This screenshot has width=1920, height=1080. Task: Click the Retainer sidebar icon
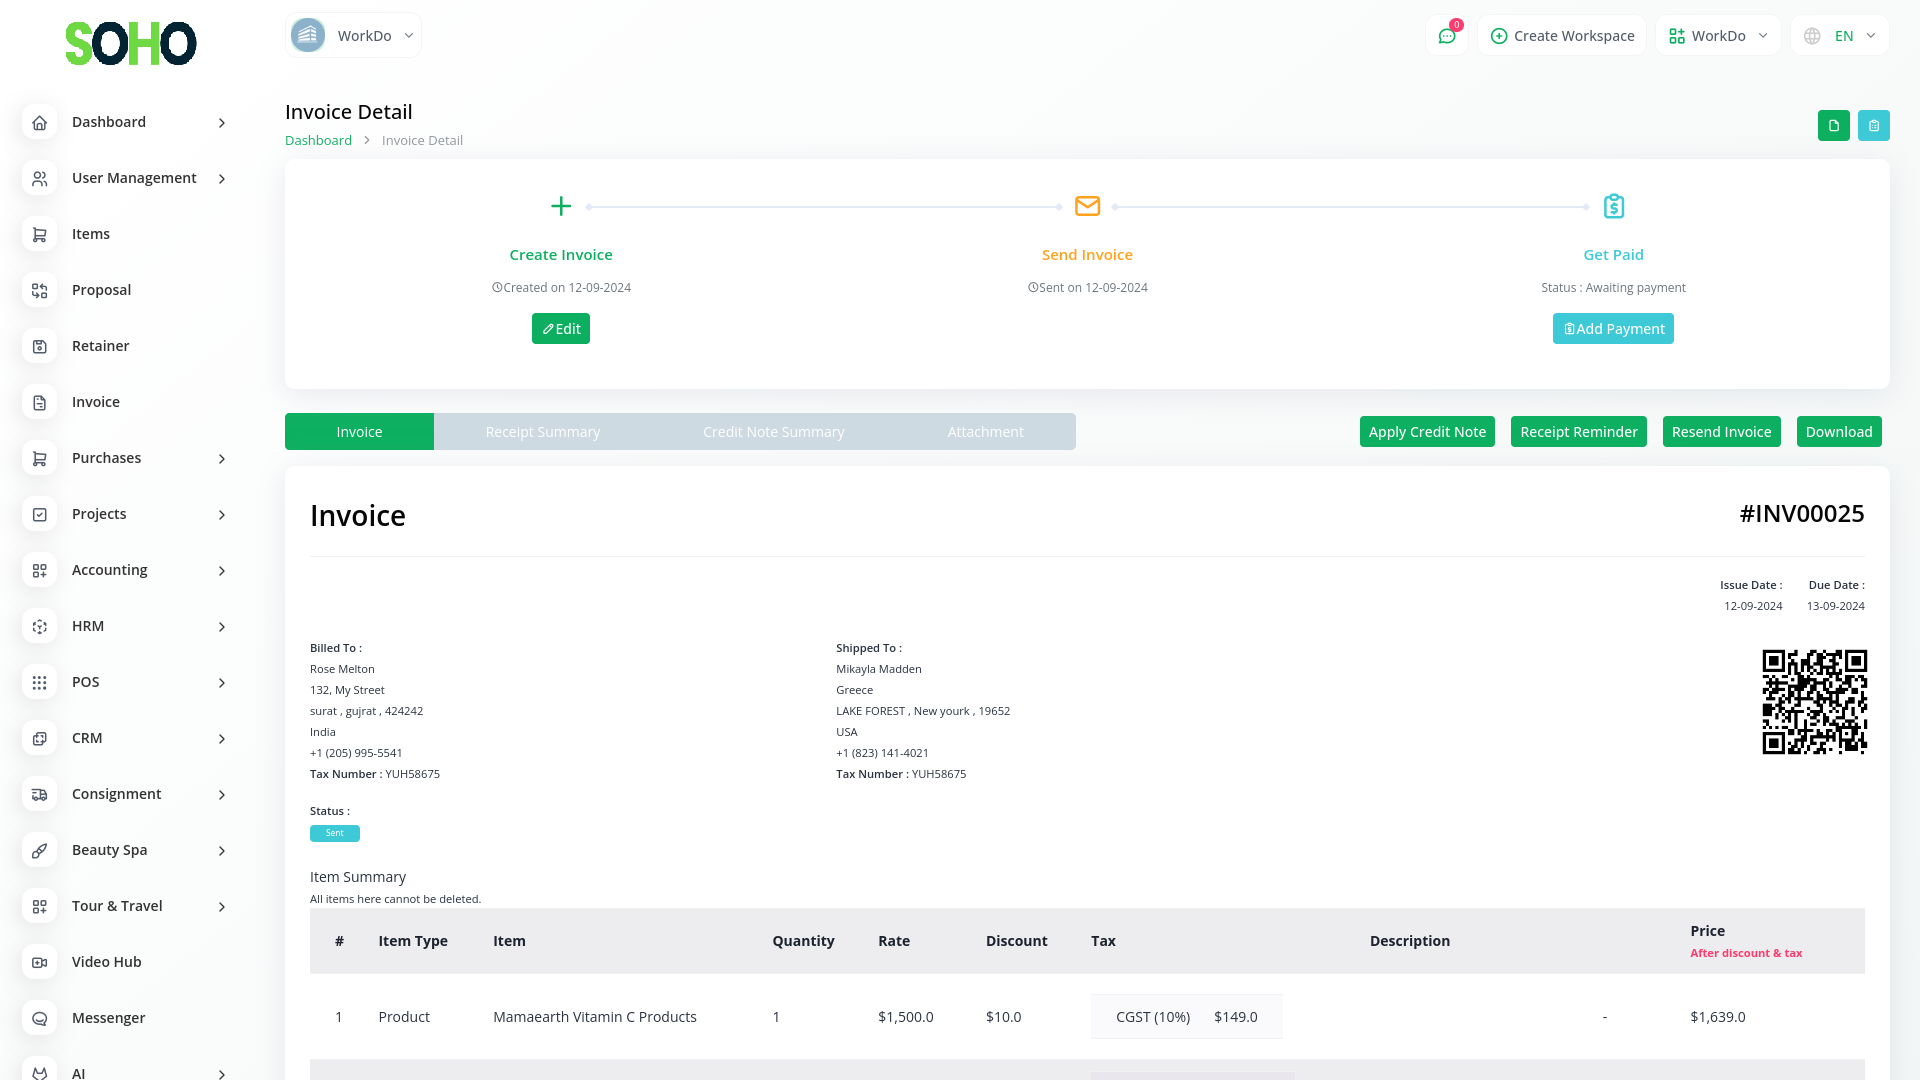(40, 346)
